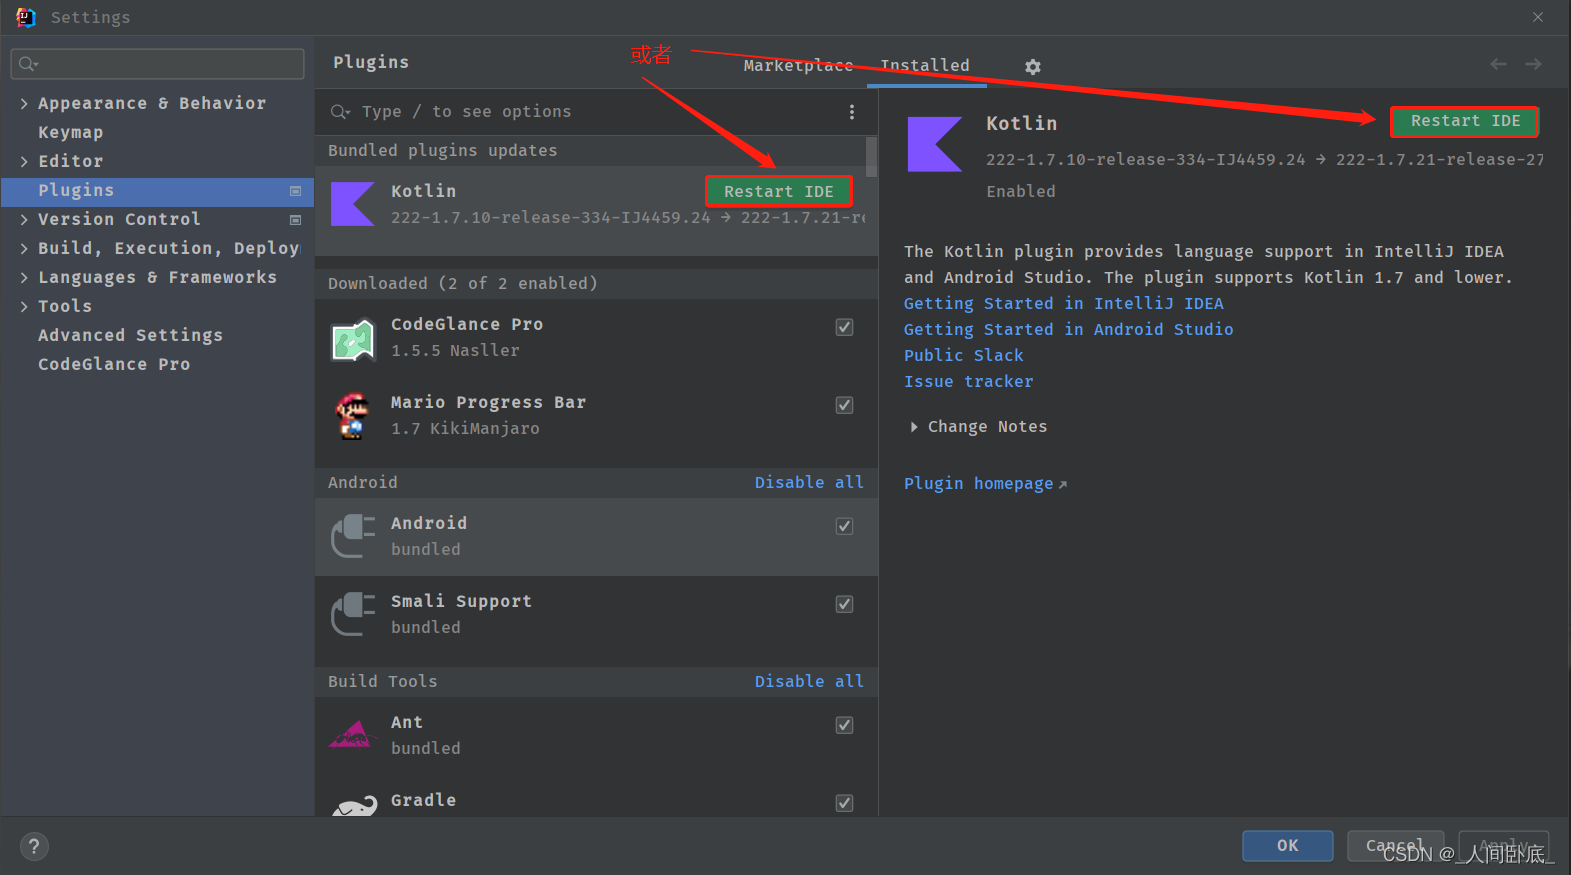Toggle the Gradle plugin checkbox

point(845,803)
